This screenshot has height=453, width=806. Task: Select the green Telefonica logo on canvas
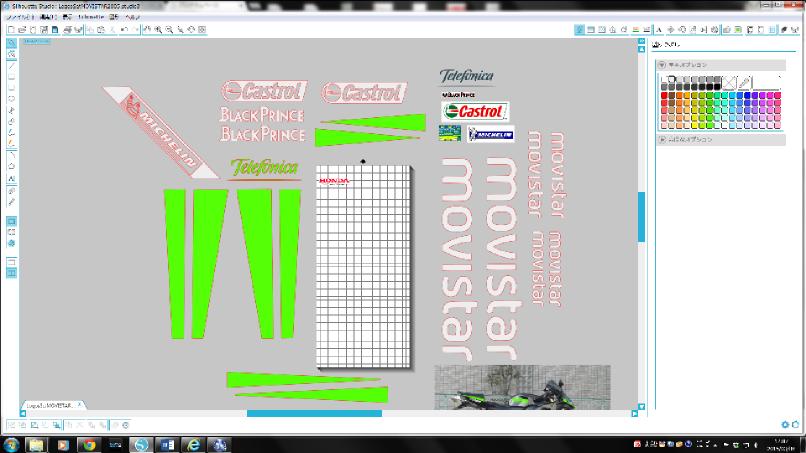click(x=264, y=169)
